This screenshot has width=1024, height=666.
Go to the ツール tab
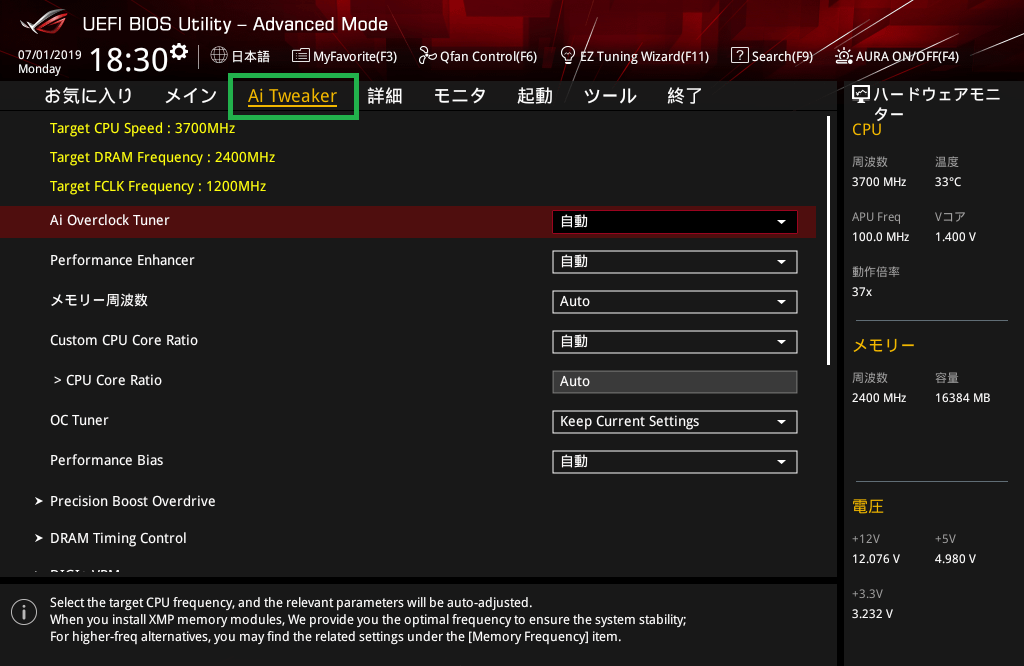tap(610, 96)
